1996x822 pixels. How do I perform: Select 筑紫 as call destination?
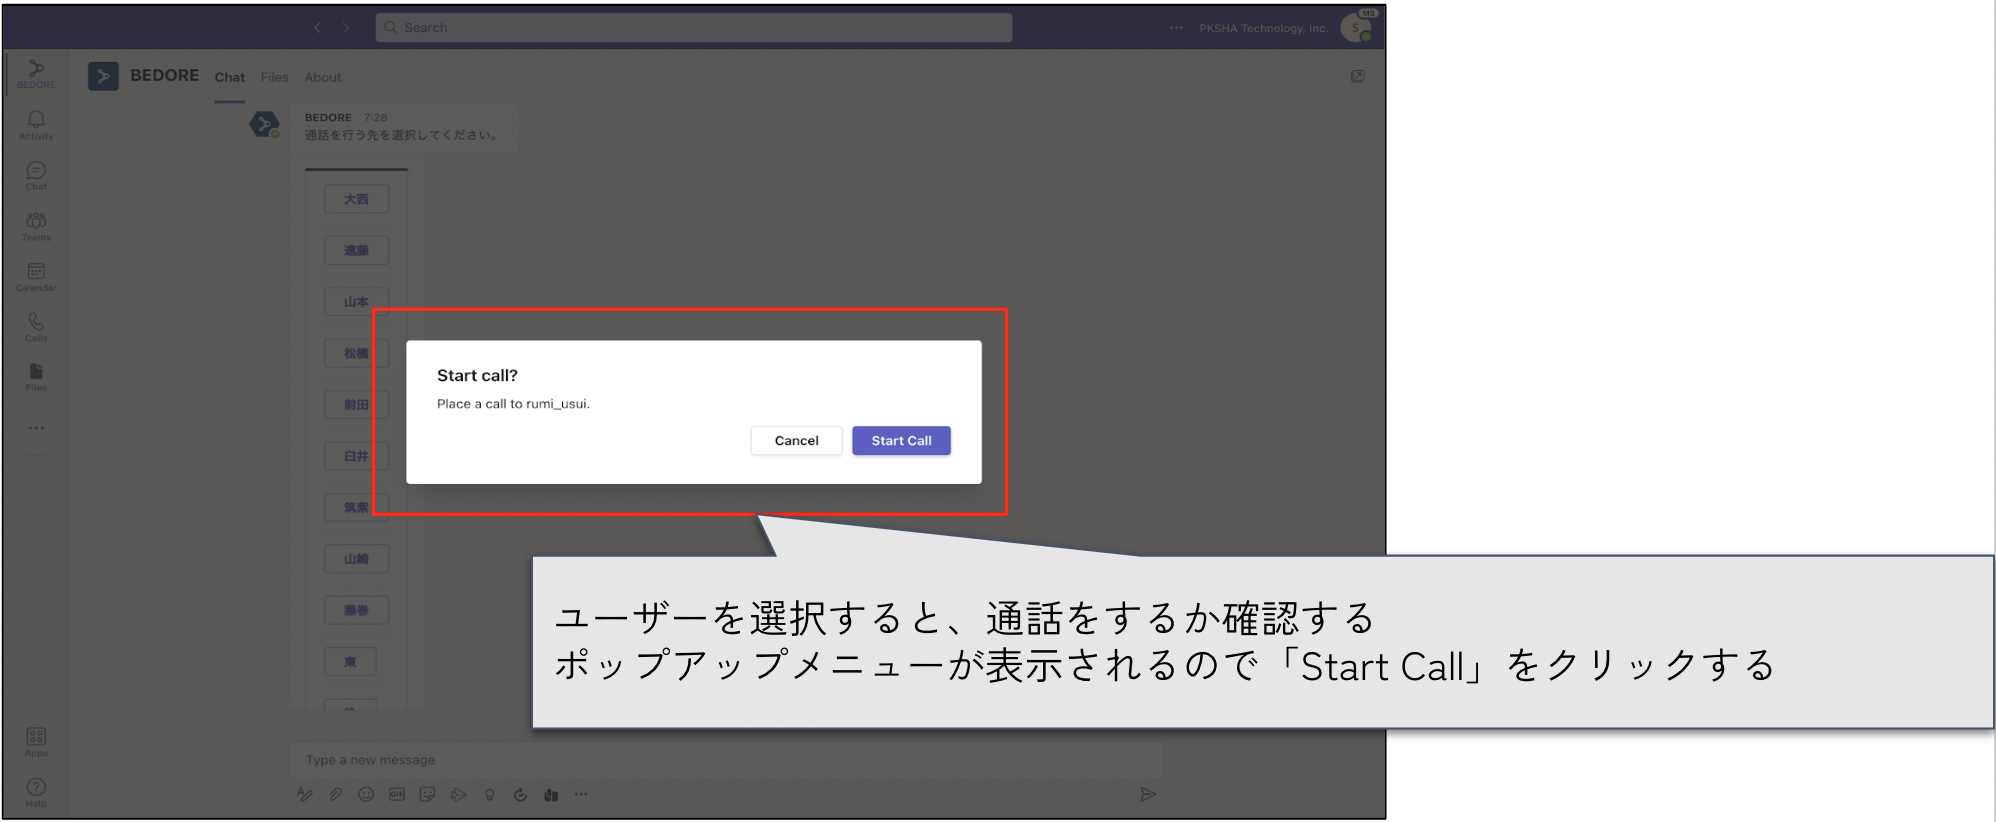pyautogui.click(x=356, y=507)
